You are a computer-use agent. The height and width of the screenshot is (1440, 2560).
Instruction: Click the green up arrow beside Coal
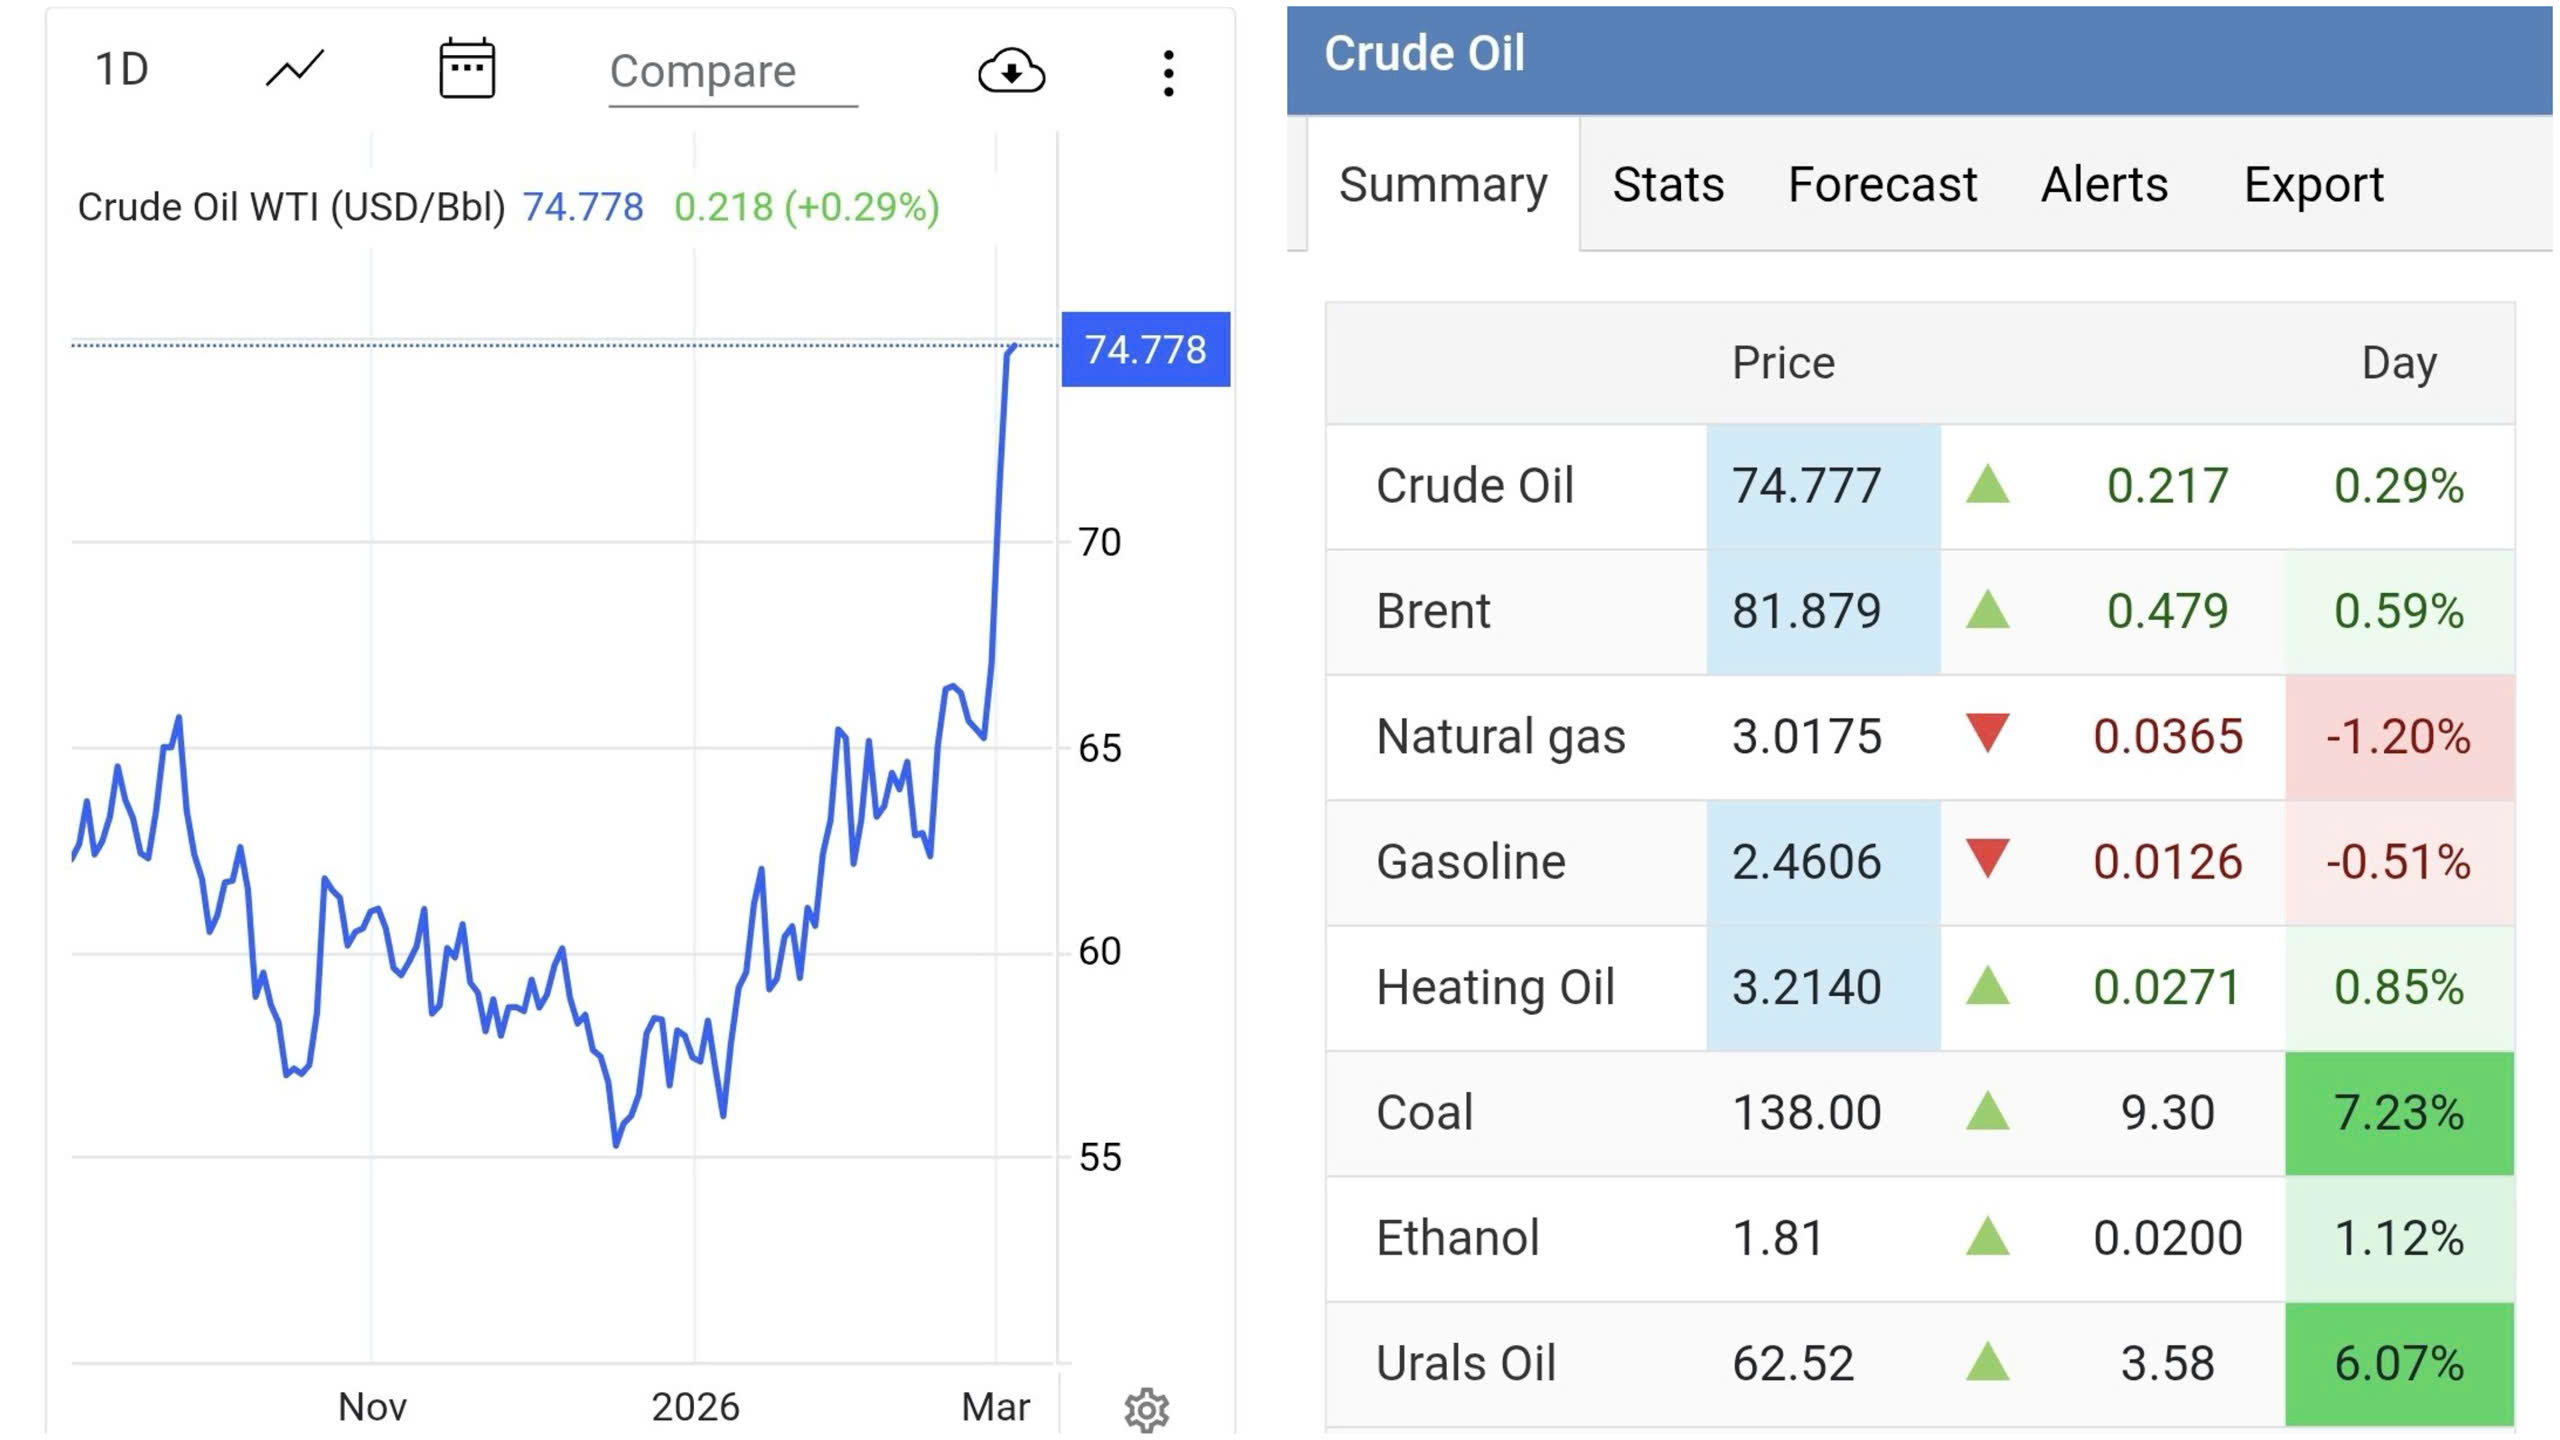pyautogui.click(x=1987, y=1112)
